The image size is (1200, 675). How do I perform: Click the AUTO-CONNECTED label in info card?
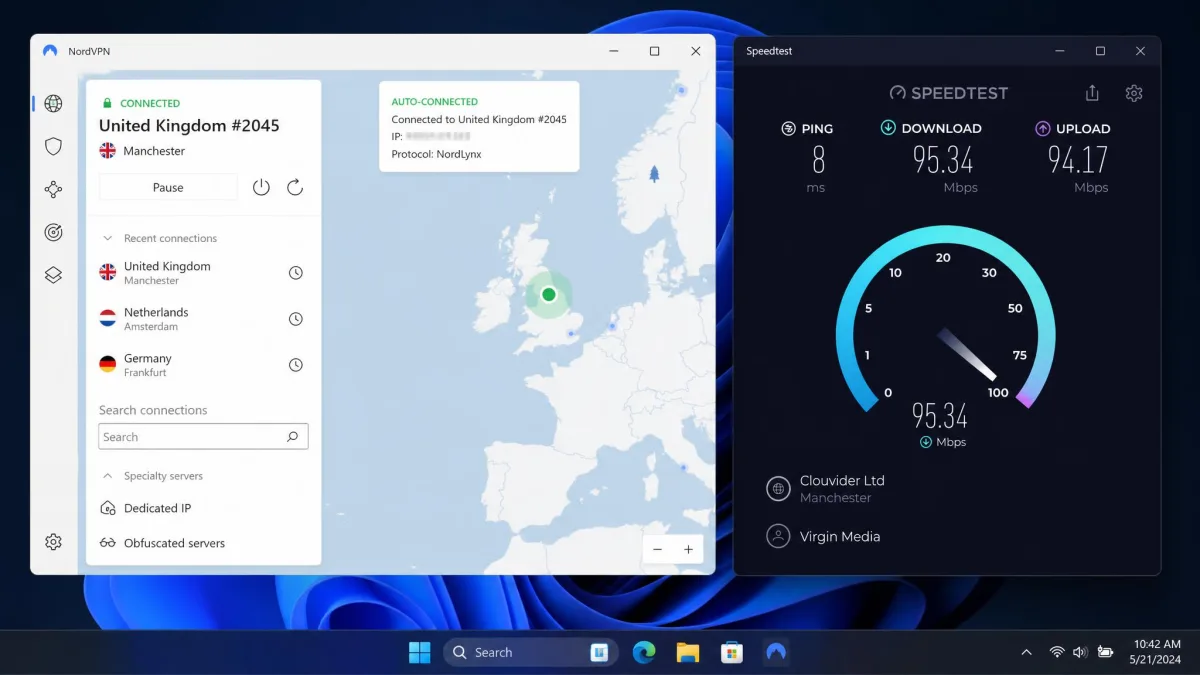click(x=435, y=102)
